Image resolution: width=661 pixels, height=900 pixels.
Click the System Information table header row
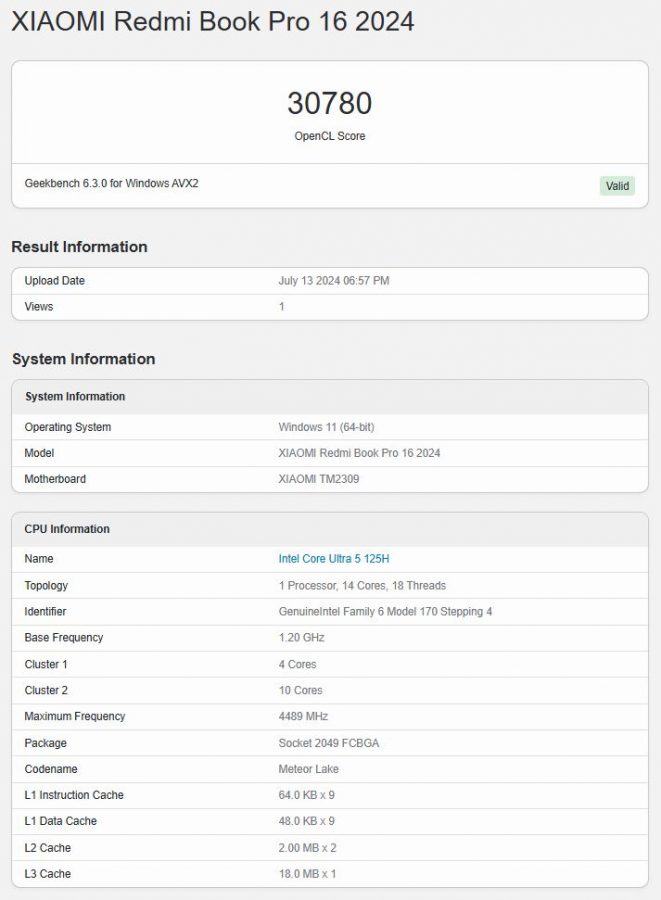(330, 397)
